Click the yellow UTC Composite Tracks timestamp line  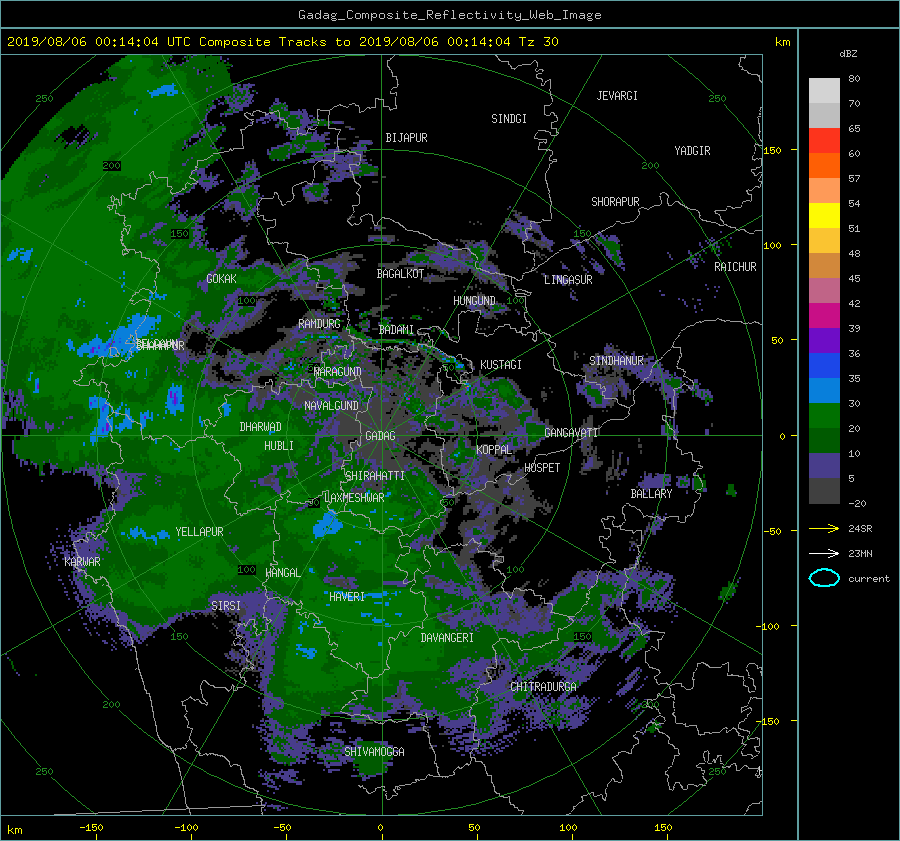(282, 42)
